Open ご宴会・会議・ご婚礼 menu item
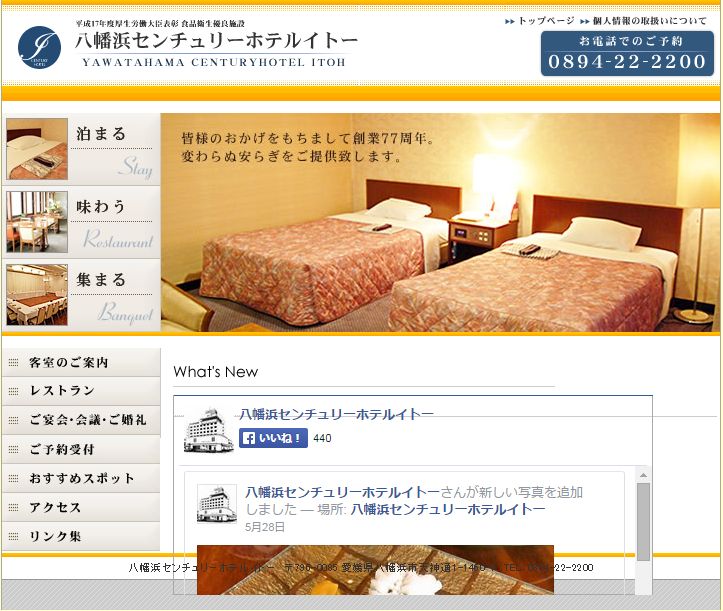 81,420
